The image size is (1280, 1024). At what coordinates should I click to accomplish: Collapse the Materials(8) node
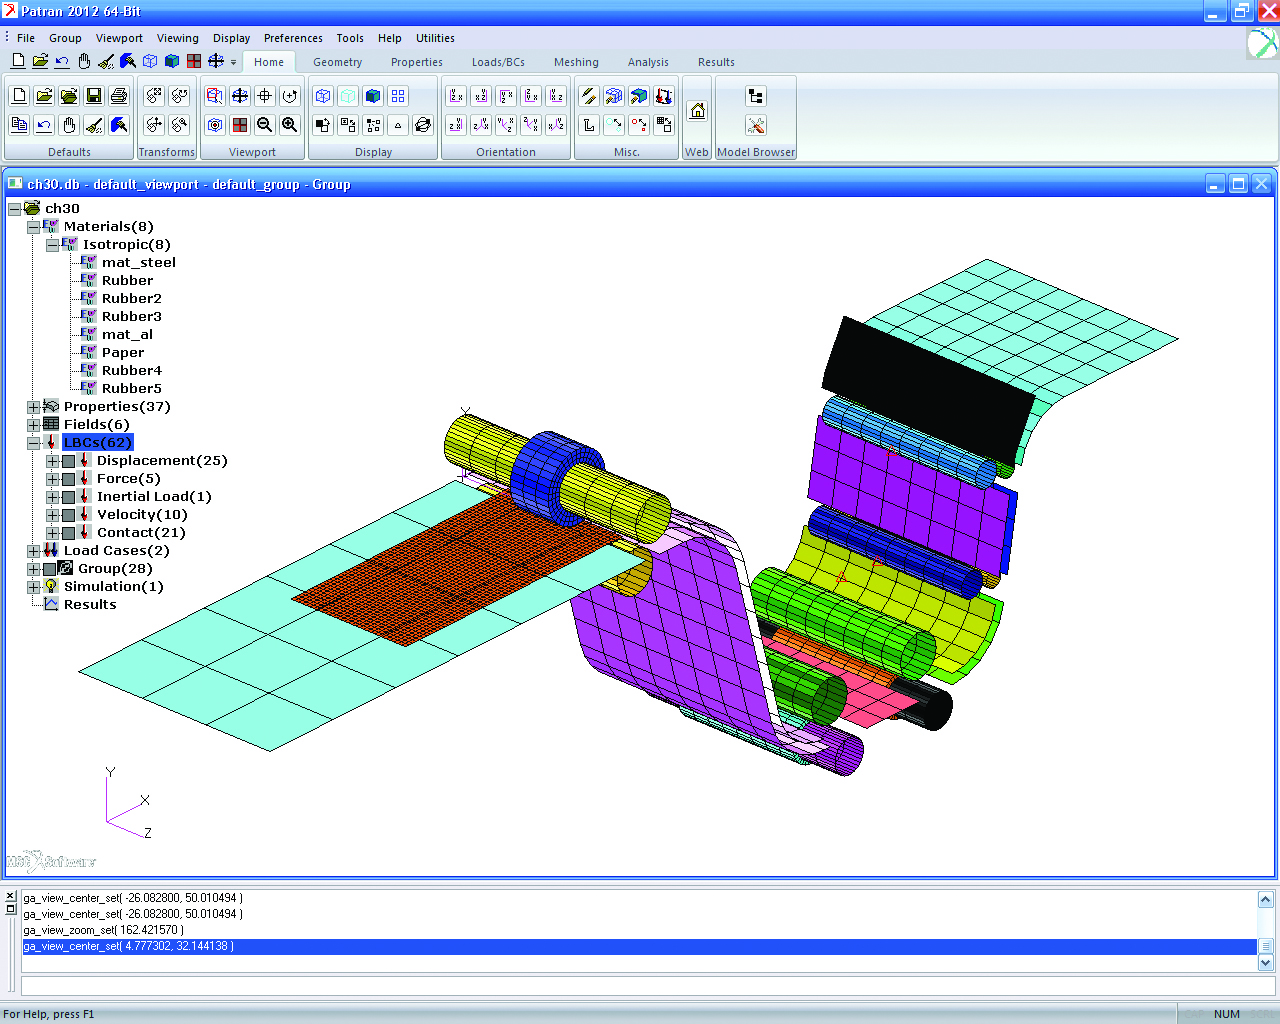tap(33, 227)
